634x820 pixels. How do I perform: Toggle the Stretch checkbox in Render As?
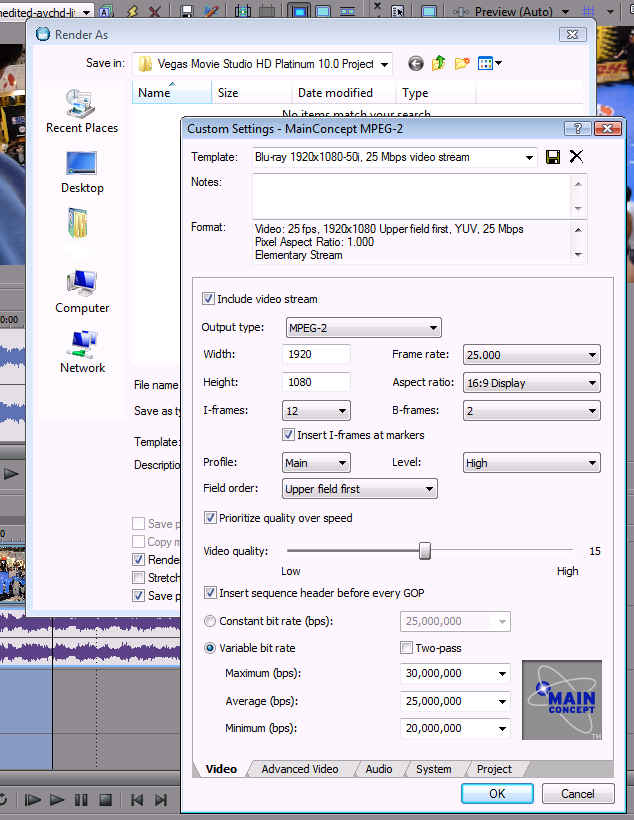[139, 577]
